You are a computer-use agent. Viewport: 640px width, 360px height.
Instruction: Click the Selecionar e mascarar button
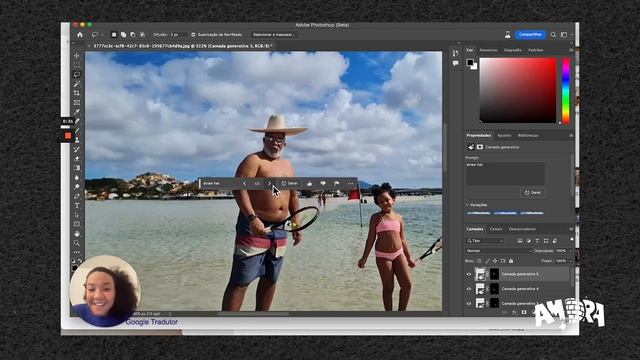tap(273, 35)
